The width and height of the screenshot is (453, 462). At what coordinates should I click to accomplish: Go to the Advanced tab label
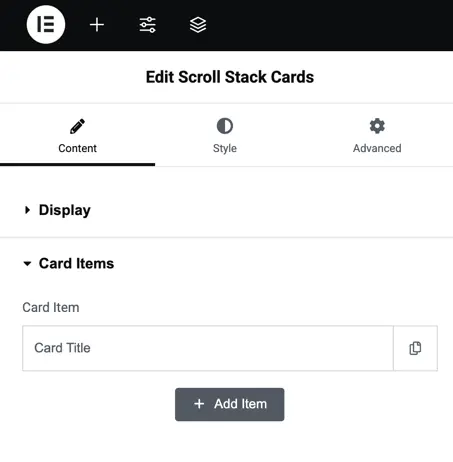coord(377,148)
